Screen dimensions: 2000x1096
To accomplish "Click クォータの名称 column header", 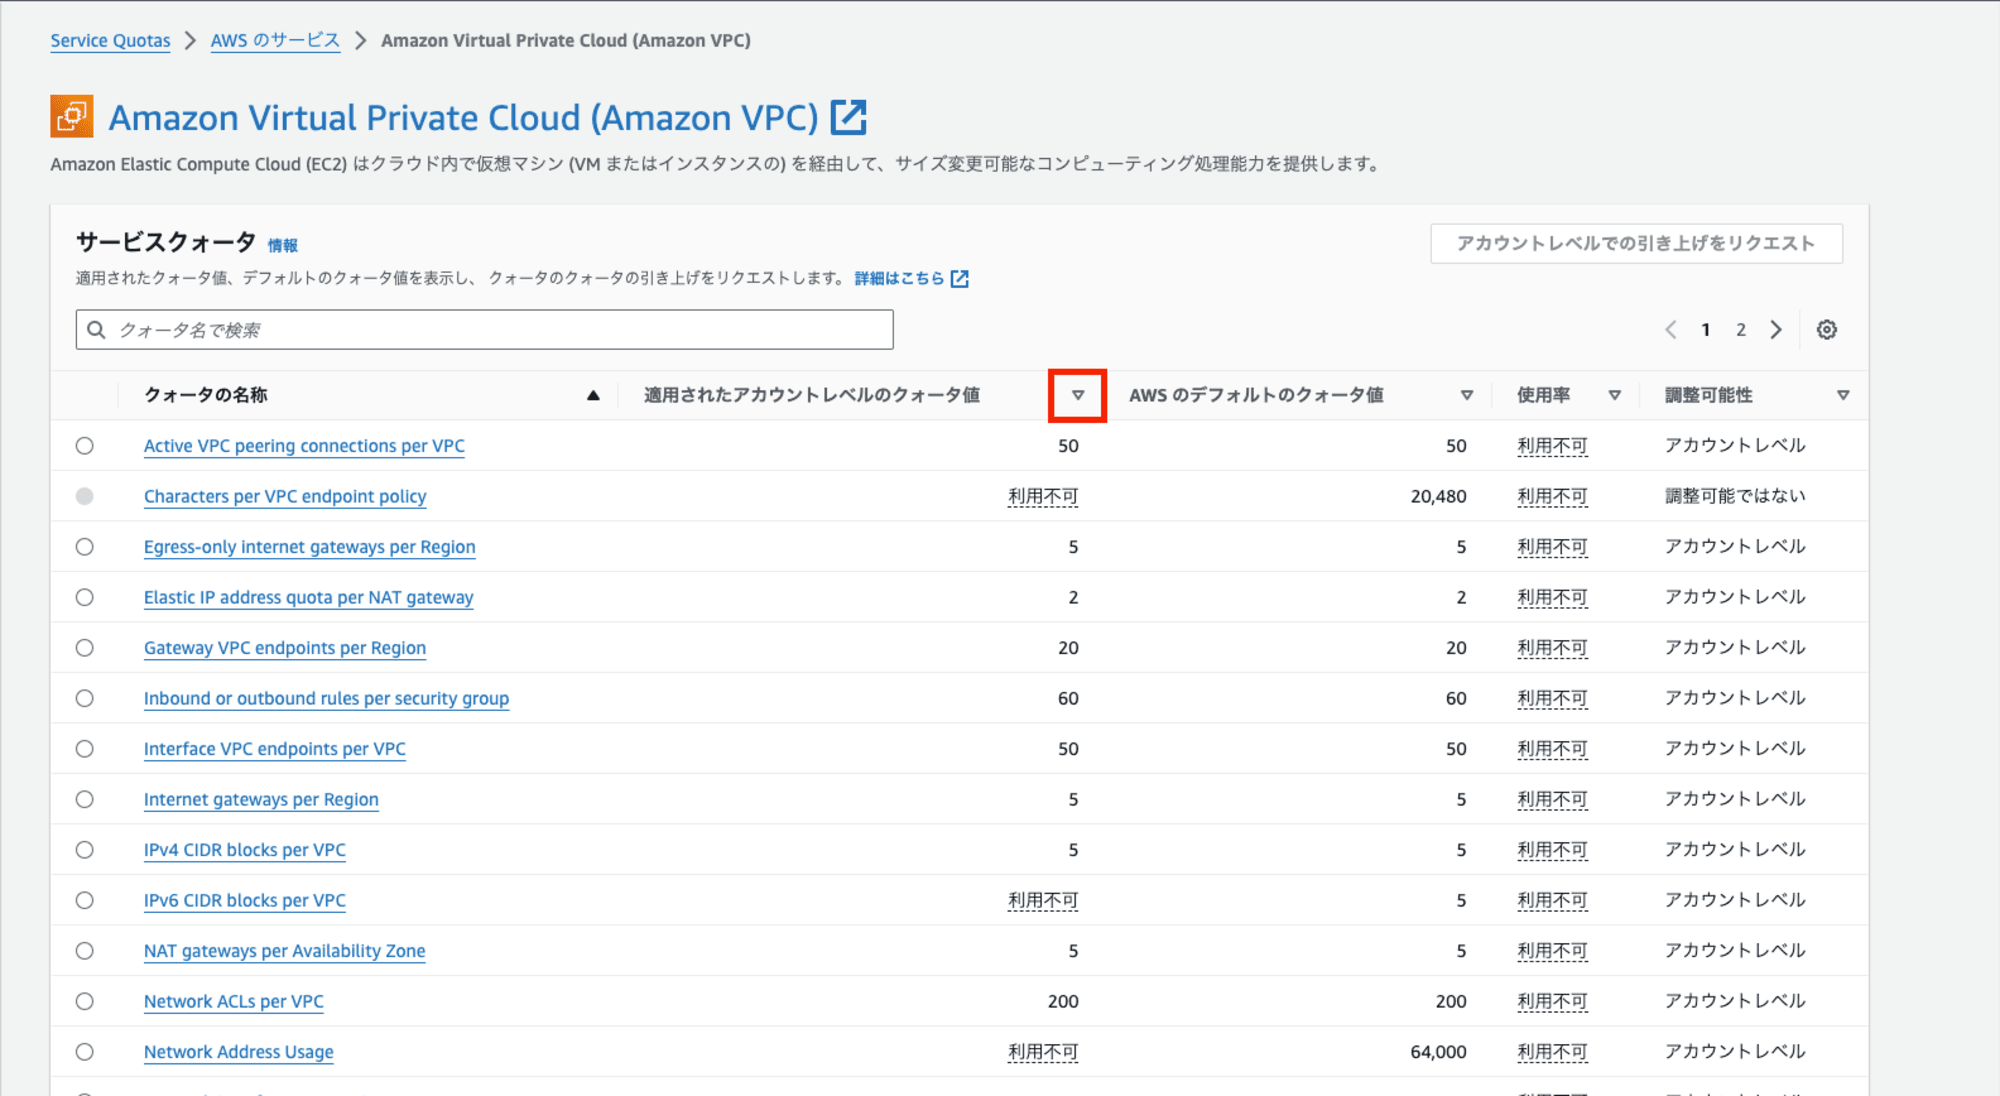I will click(206, 395).
